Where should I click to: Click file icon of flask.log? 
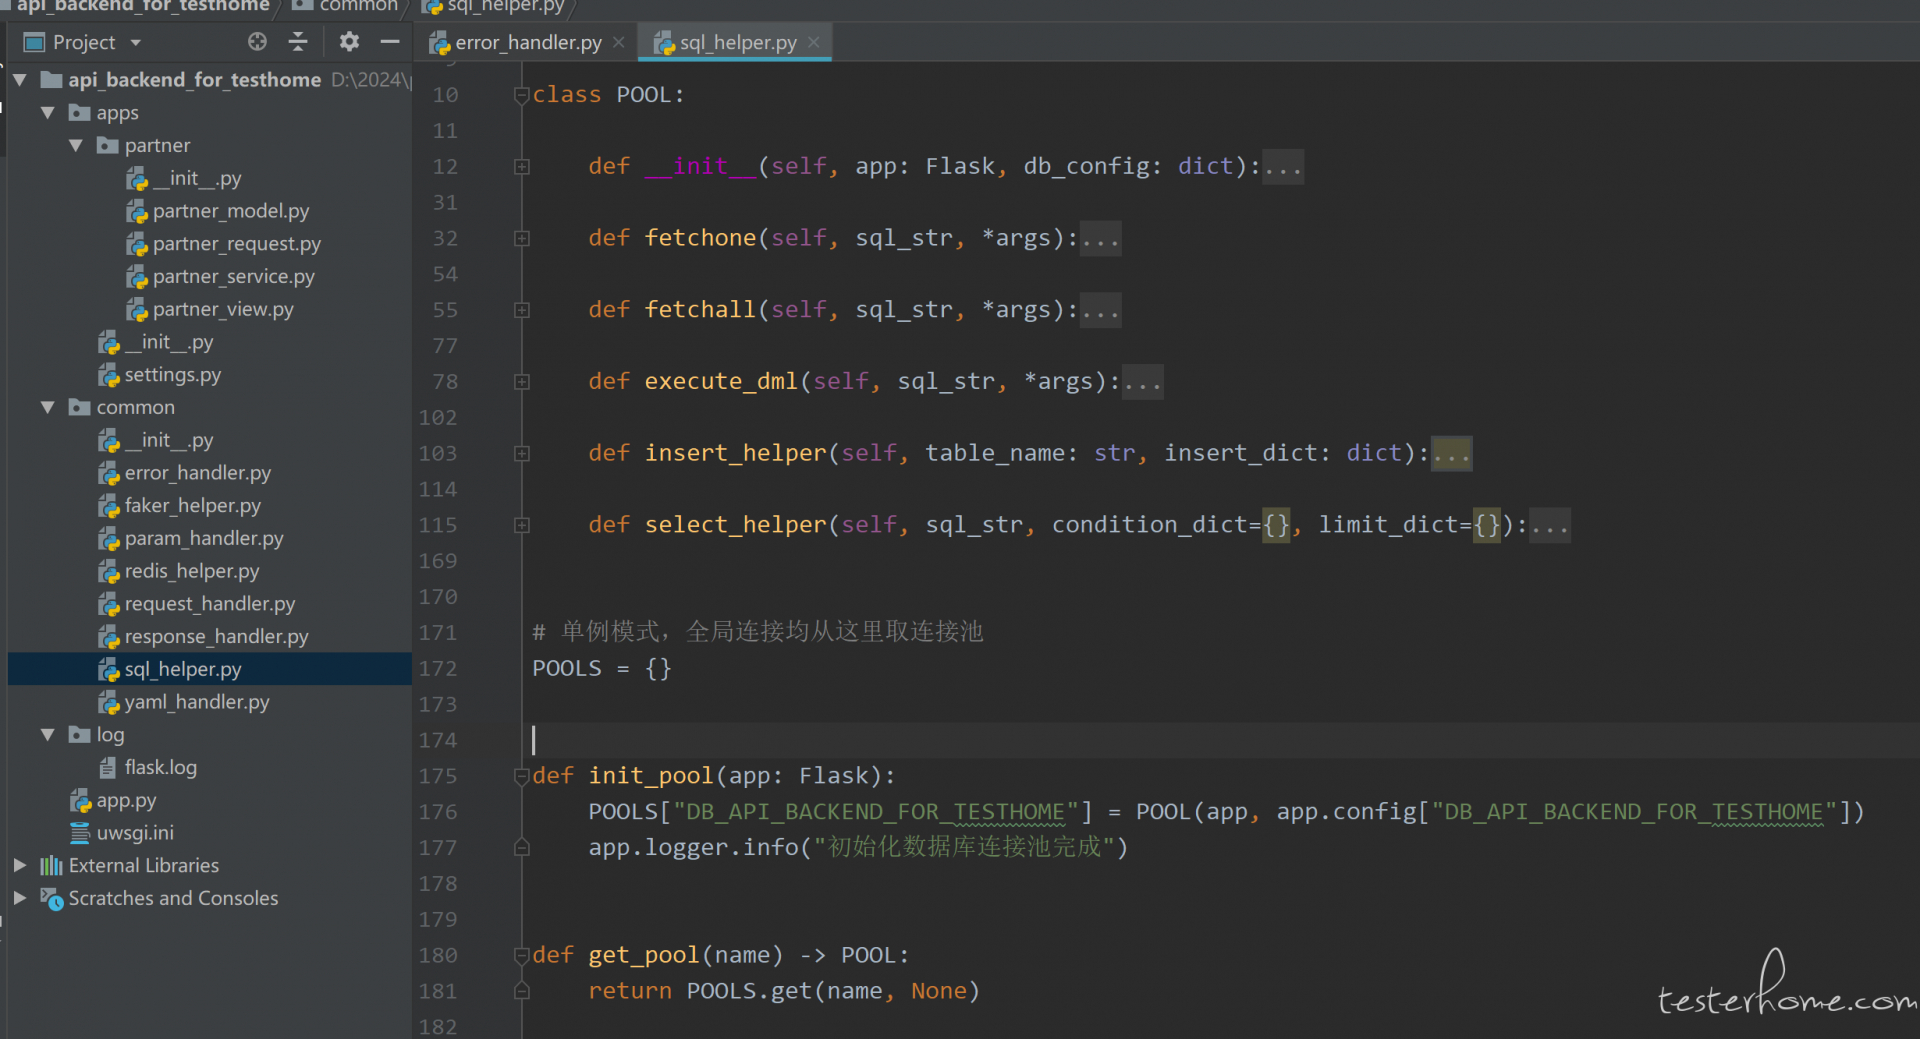click(x=108, y=767)
